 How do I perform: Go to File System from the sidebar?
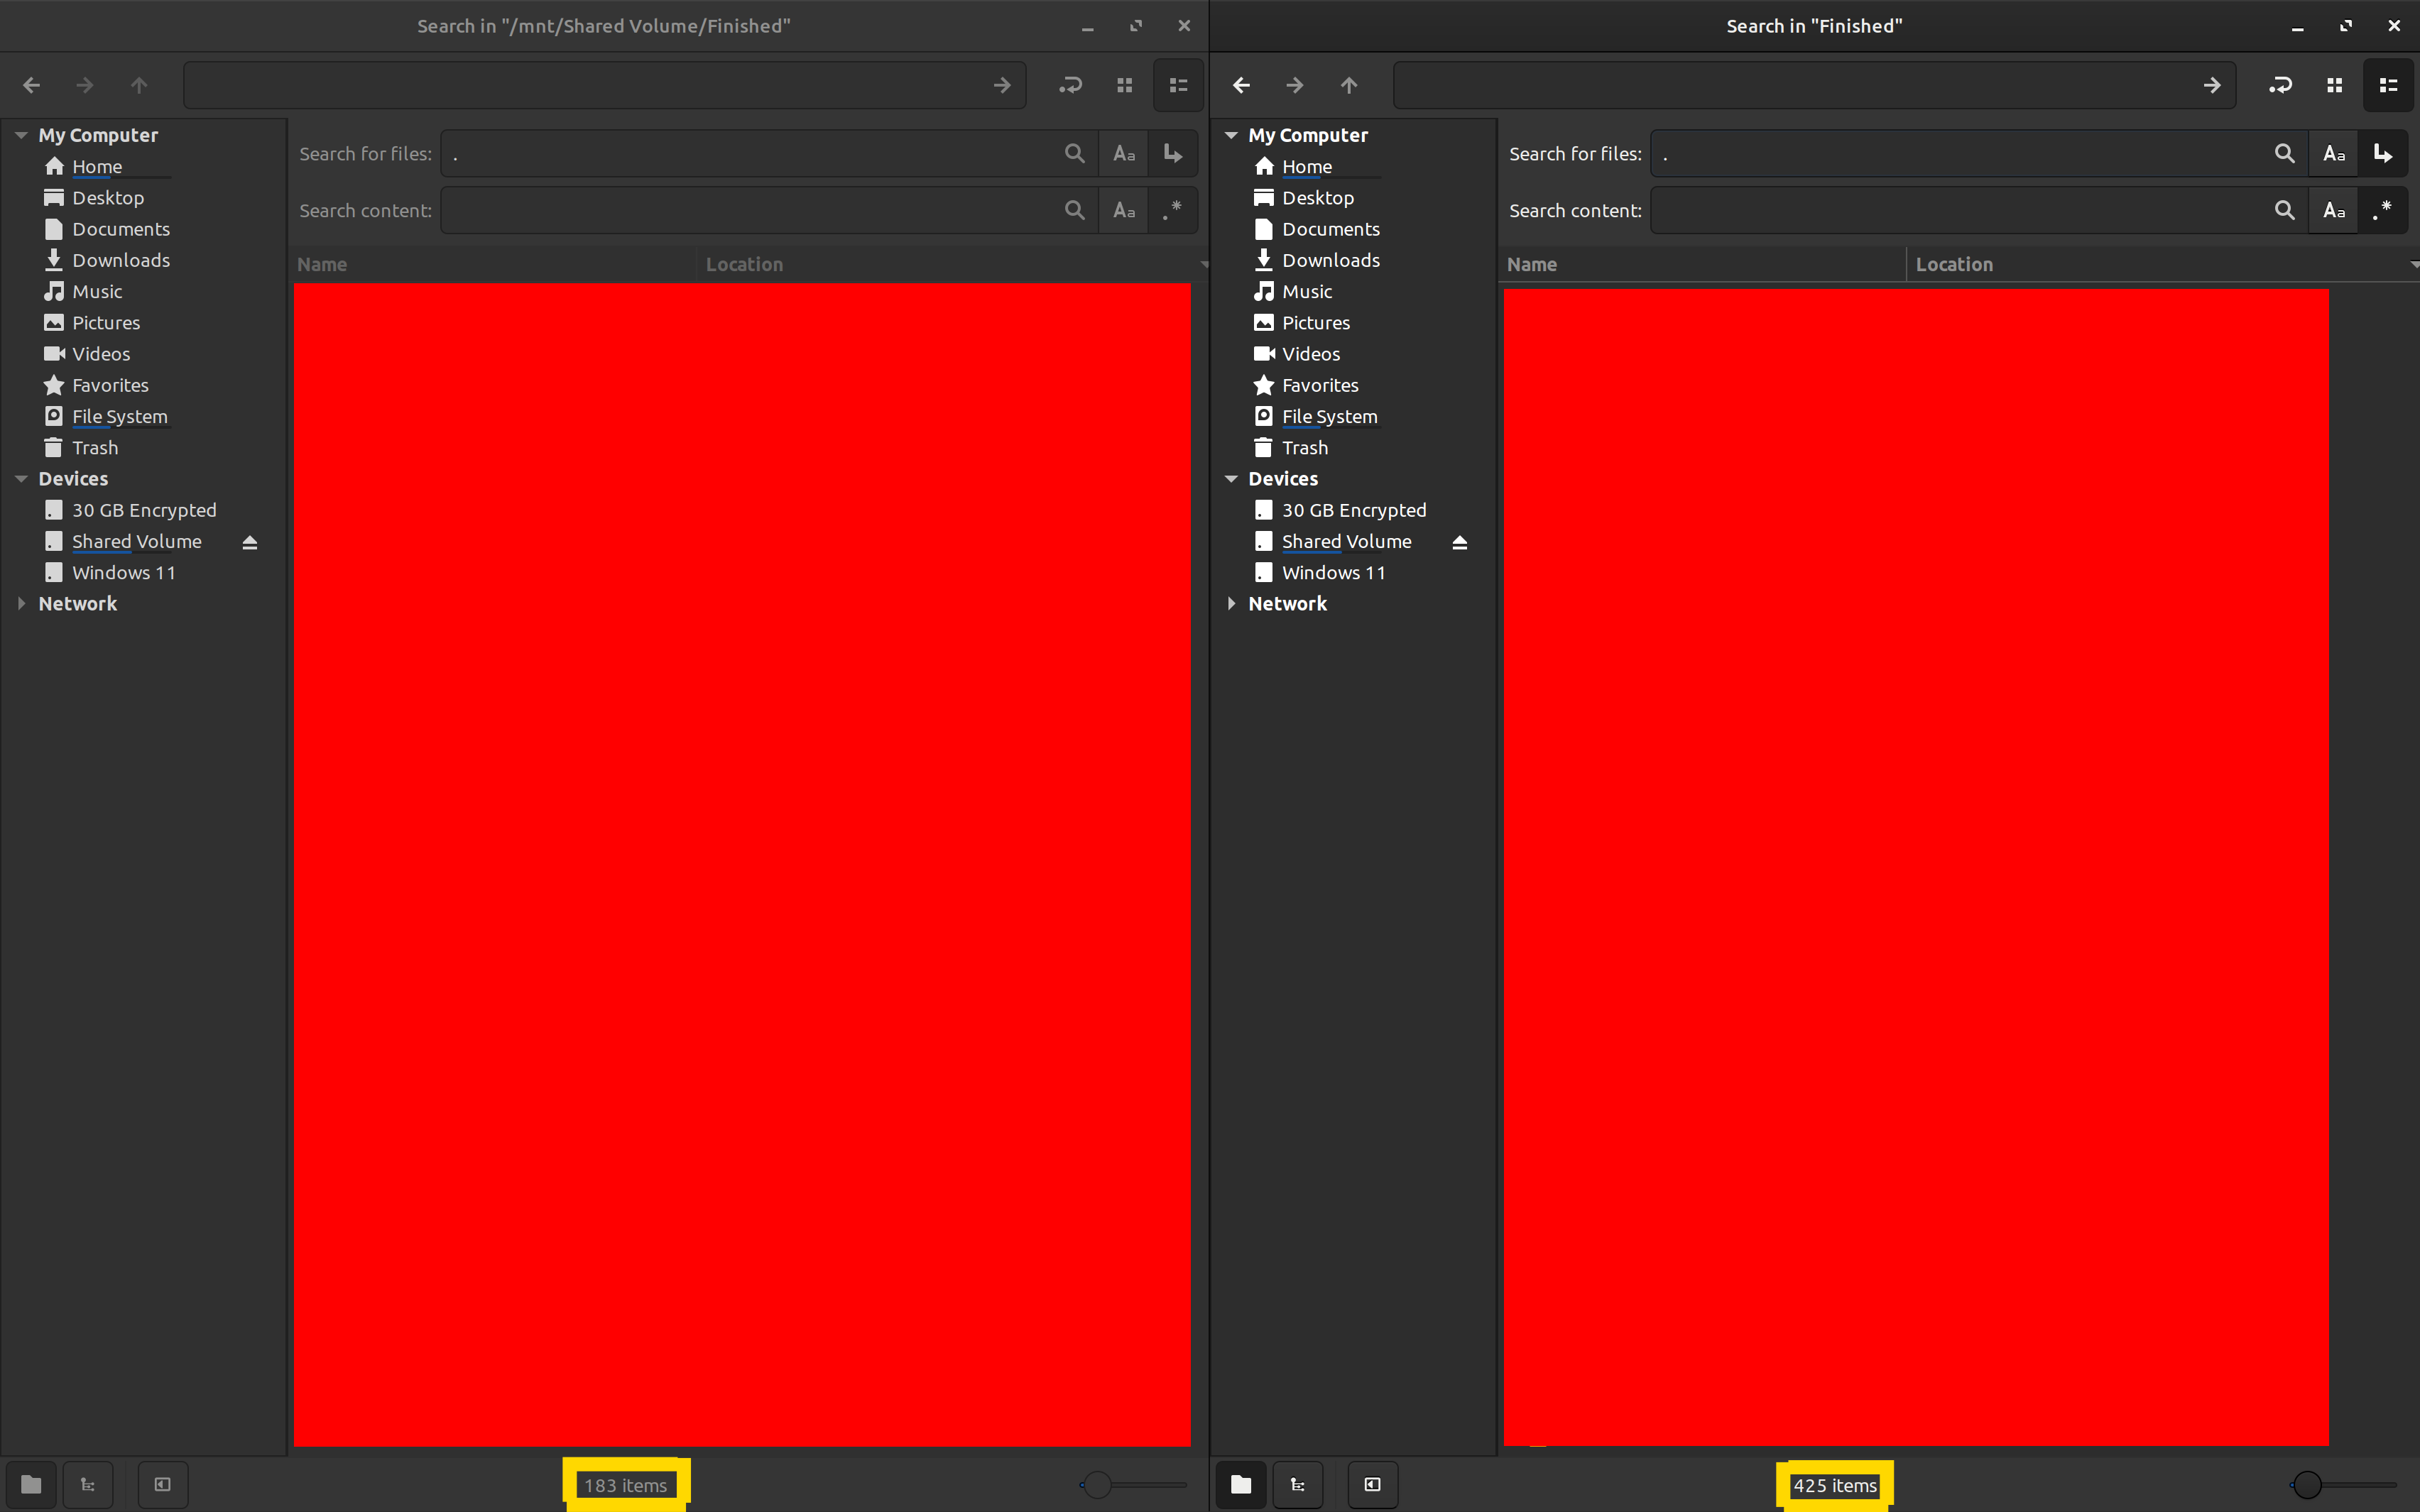[120, 416]
